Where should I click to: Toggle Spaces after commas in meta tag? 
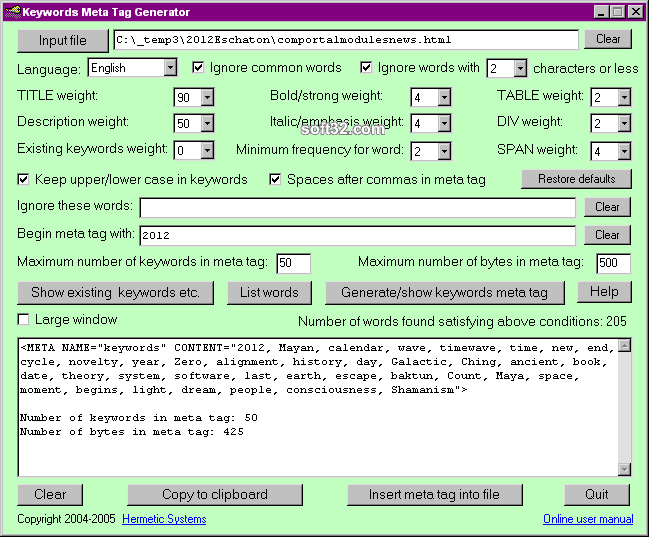(x=275, y=179)
